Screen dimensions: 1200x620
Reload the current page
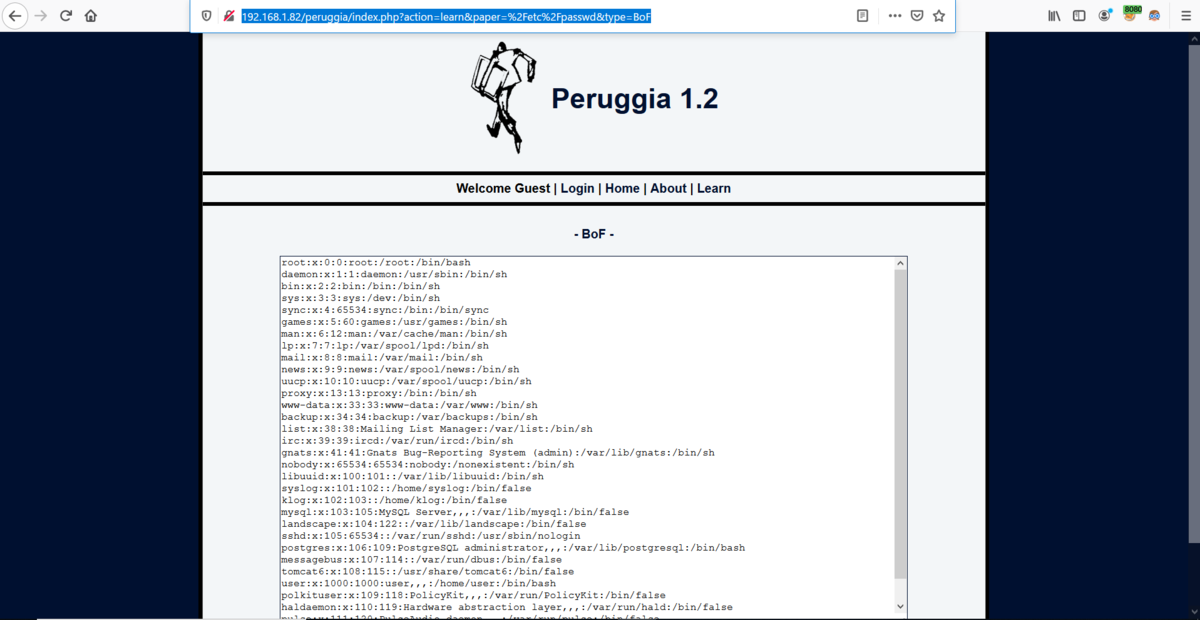pyautogui.click(x=66, y=16)
